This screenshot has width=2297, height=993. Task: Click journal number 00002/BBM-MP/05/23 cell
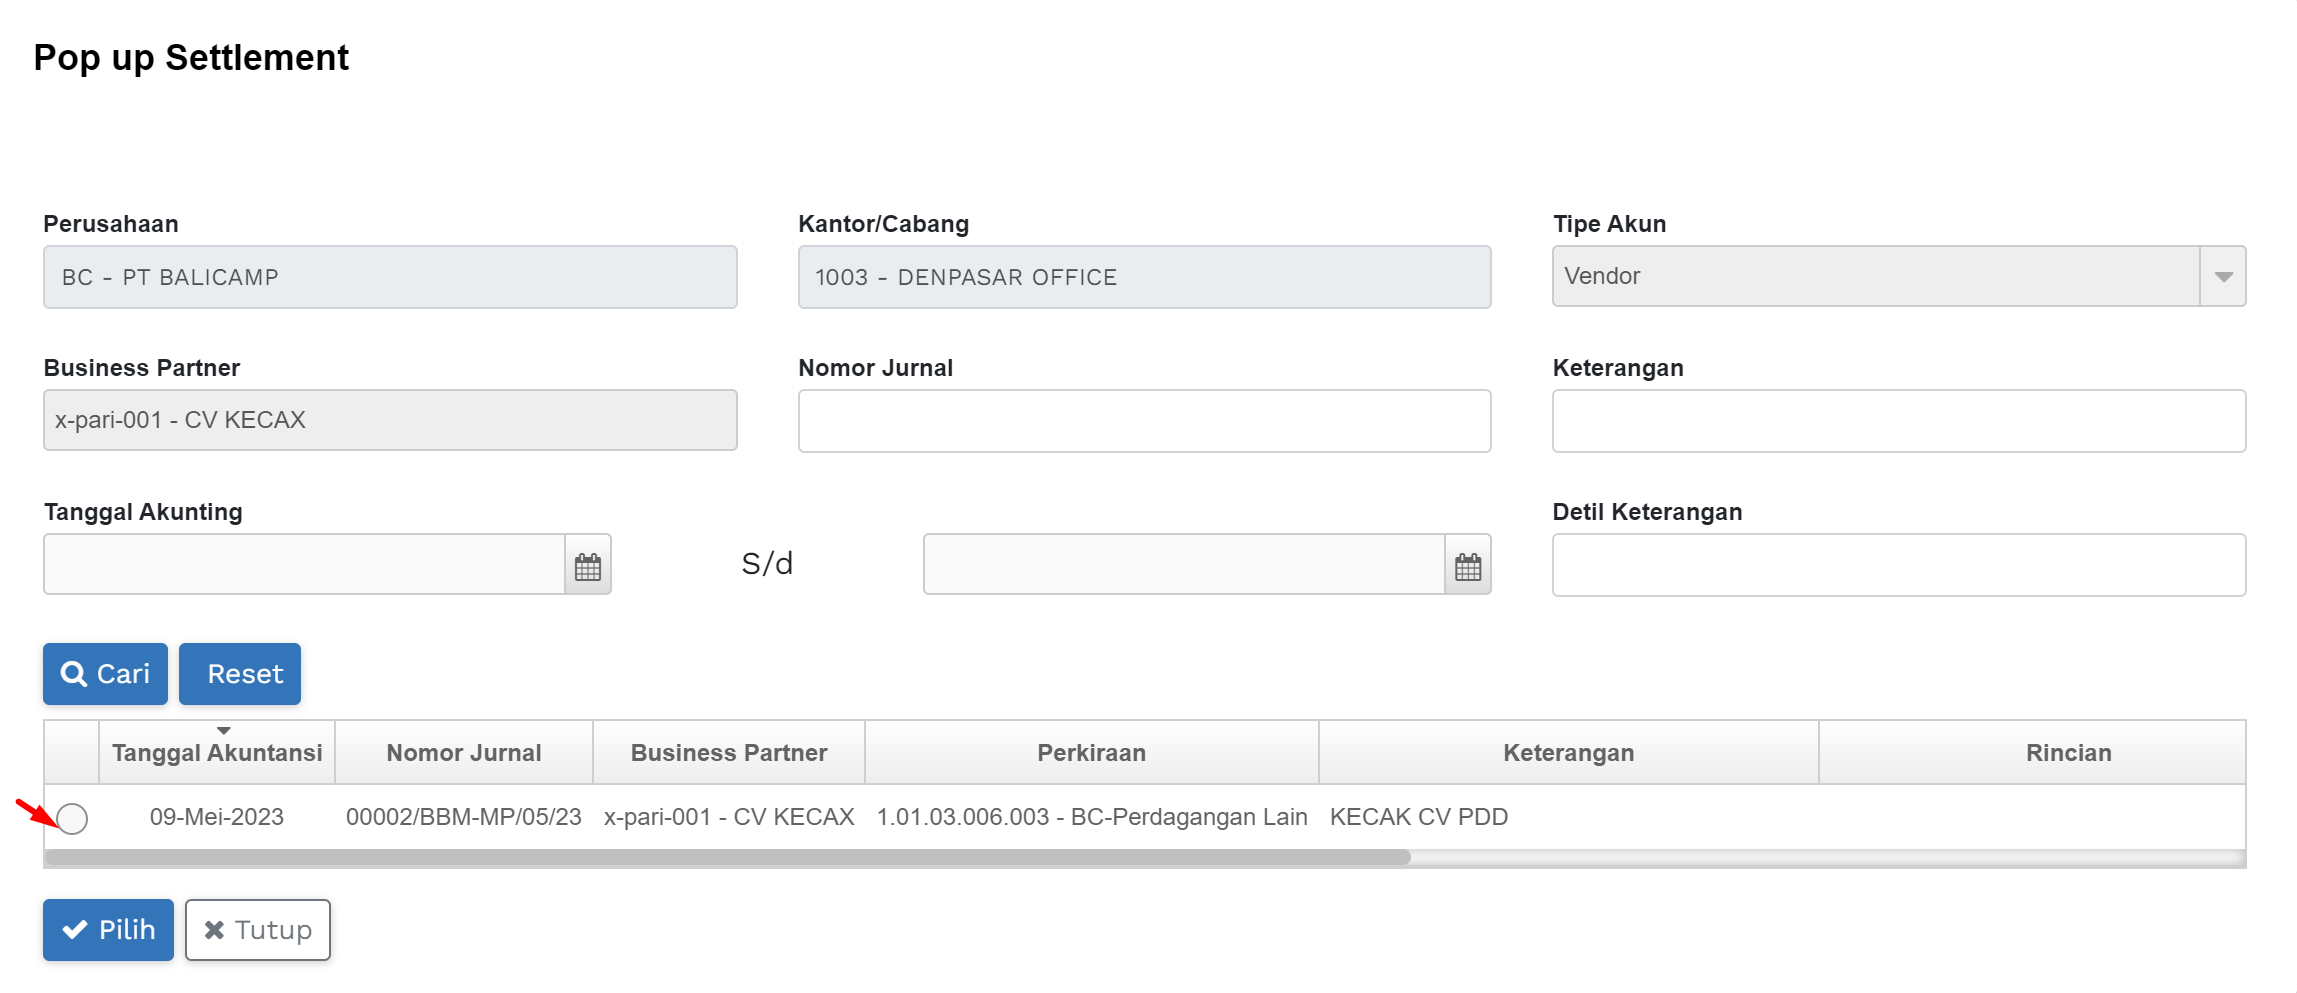(x=464, y=817)
